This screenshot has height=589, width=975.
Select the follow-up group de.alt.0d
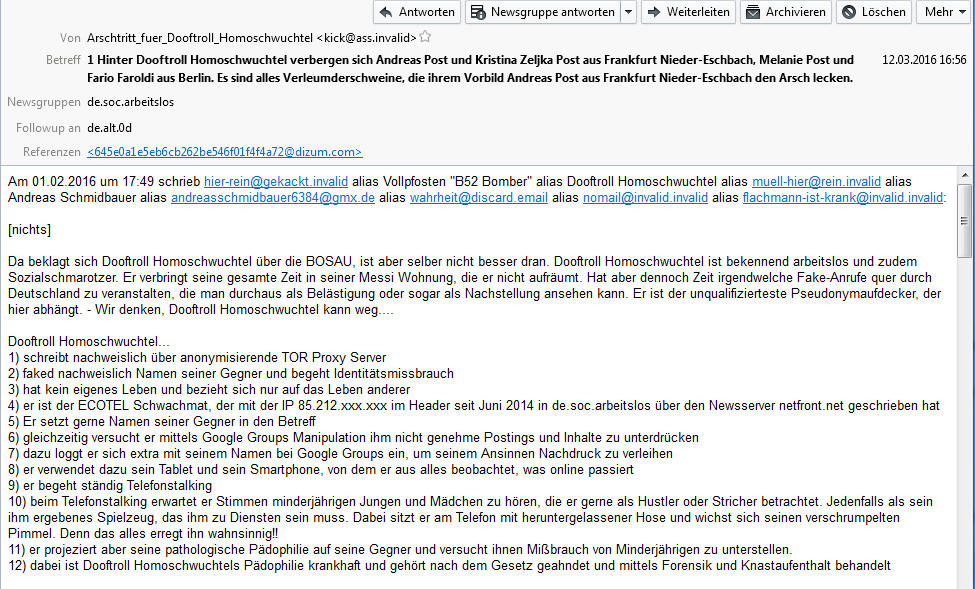click(109, 128)
